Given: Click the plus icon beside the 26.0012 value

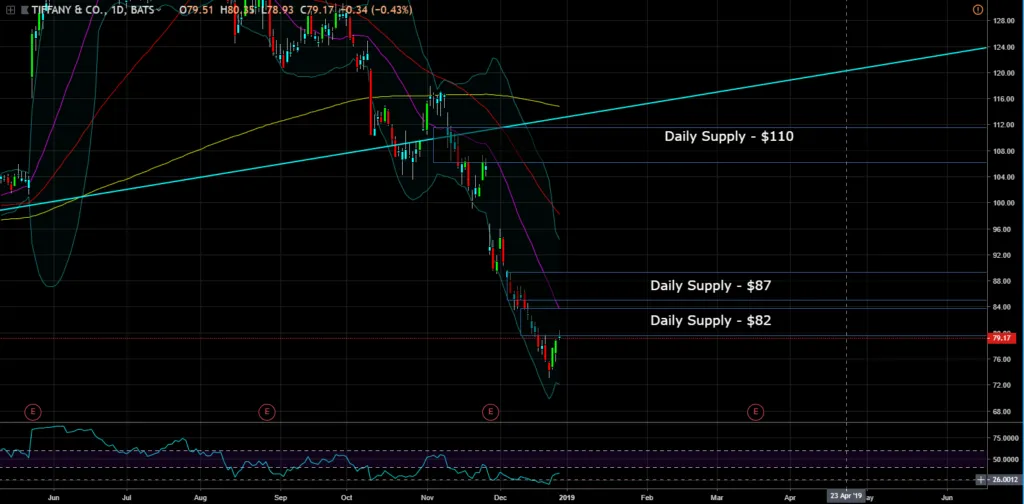Looking at the screenshot, I should point(980,481).
